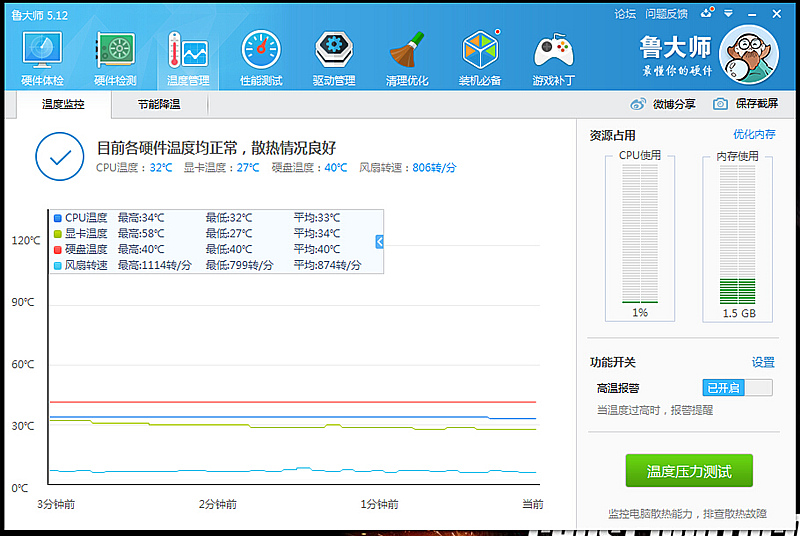The height and width of the screenshot is (536, 800).
Task: Click 当温度过高时，报警提醒 description
Action: (655, 410)
